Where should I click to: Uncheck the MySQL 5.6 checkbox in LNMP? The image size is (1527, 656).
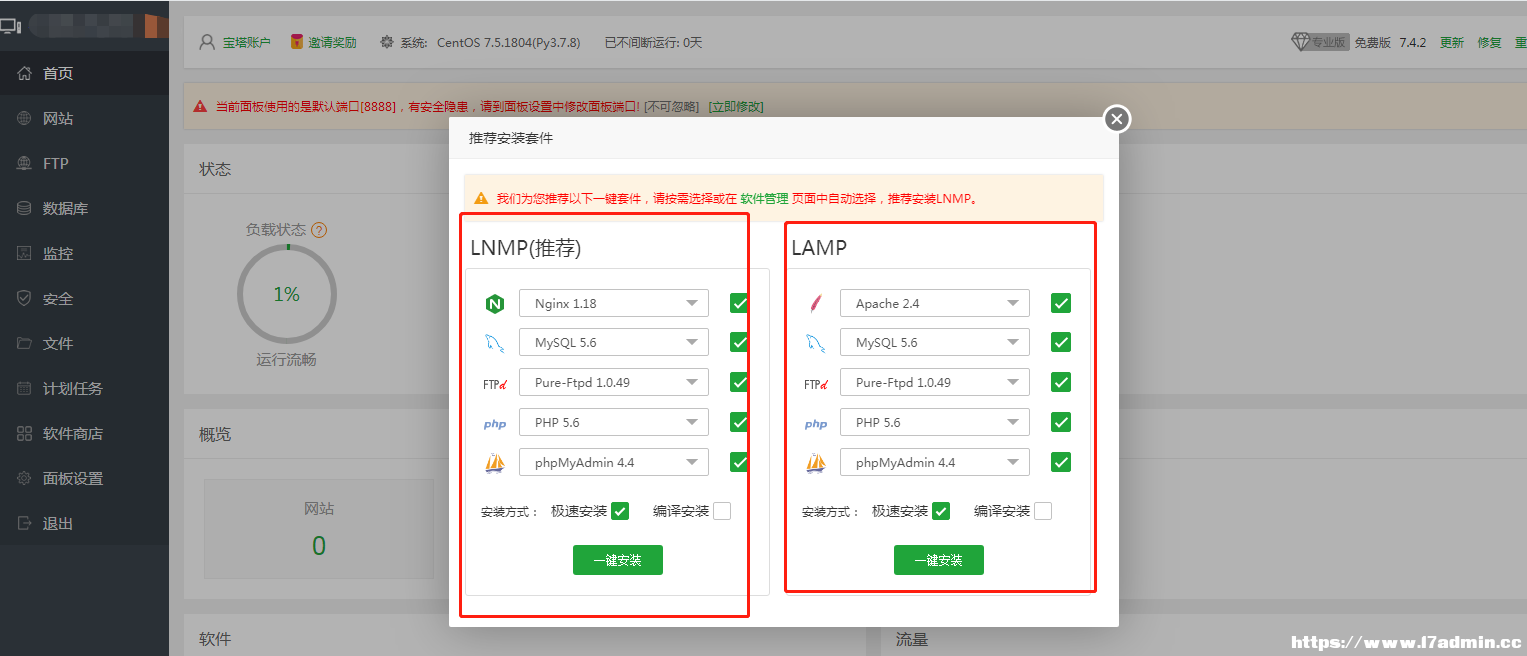click(739, 342)
